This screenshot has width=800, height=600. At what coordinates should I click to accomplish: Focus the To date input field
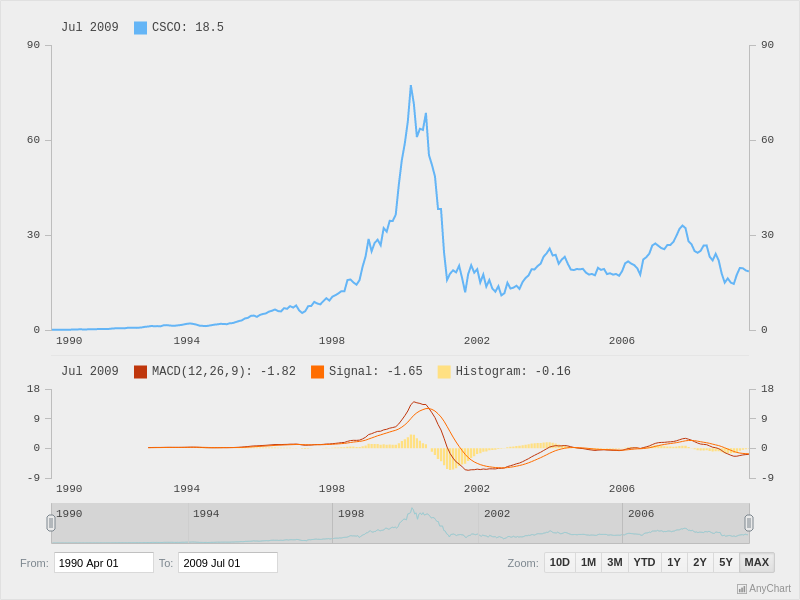pos(228,563)
